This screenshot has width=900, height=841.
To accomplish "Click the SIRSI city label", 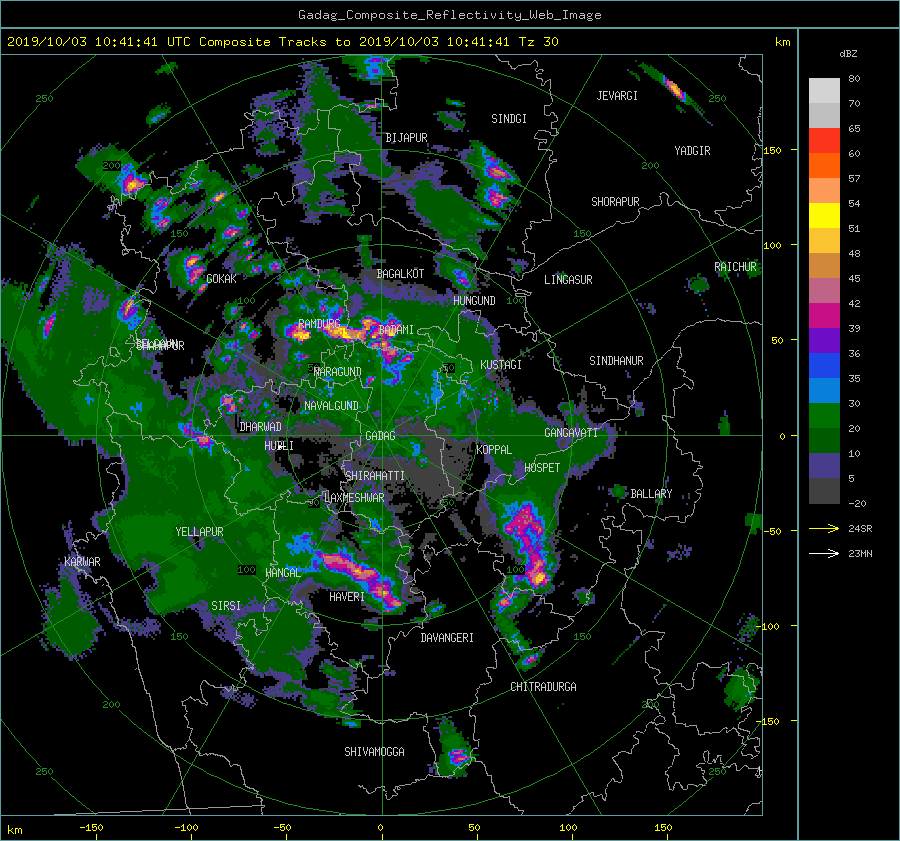I will pos(226,606).
